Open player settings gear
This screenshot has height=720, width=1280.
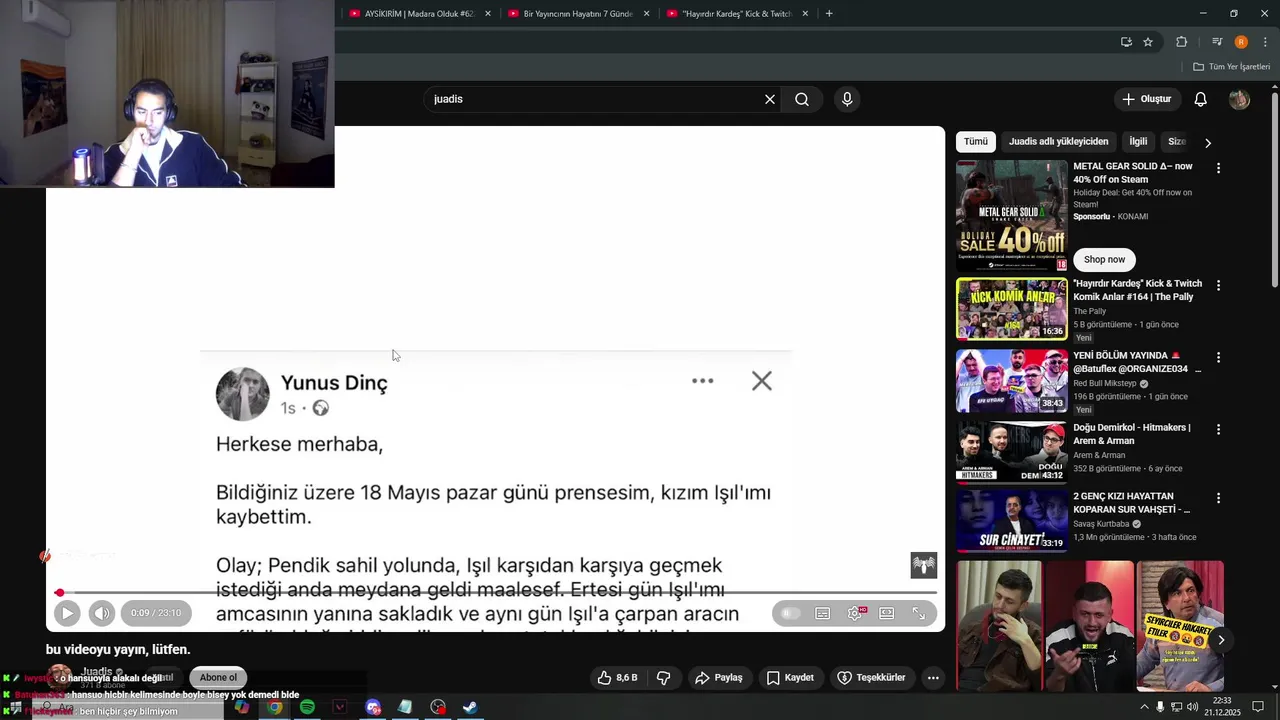click(x=855, y=613)
